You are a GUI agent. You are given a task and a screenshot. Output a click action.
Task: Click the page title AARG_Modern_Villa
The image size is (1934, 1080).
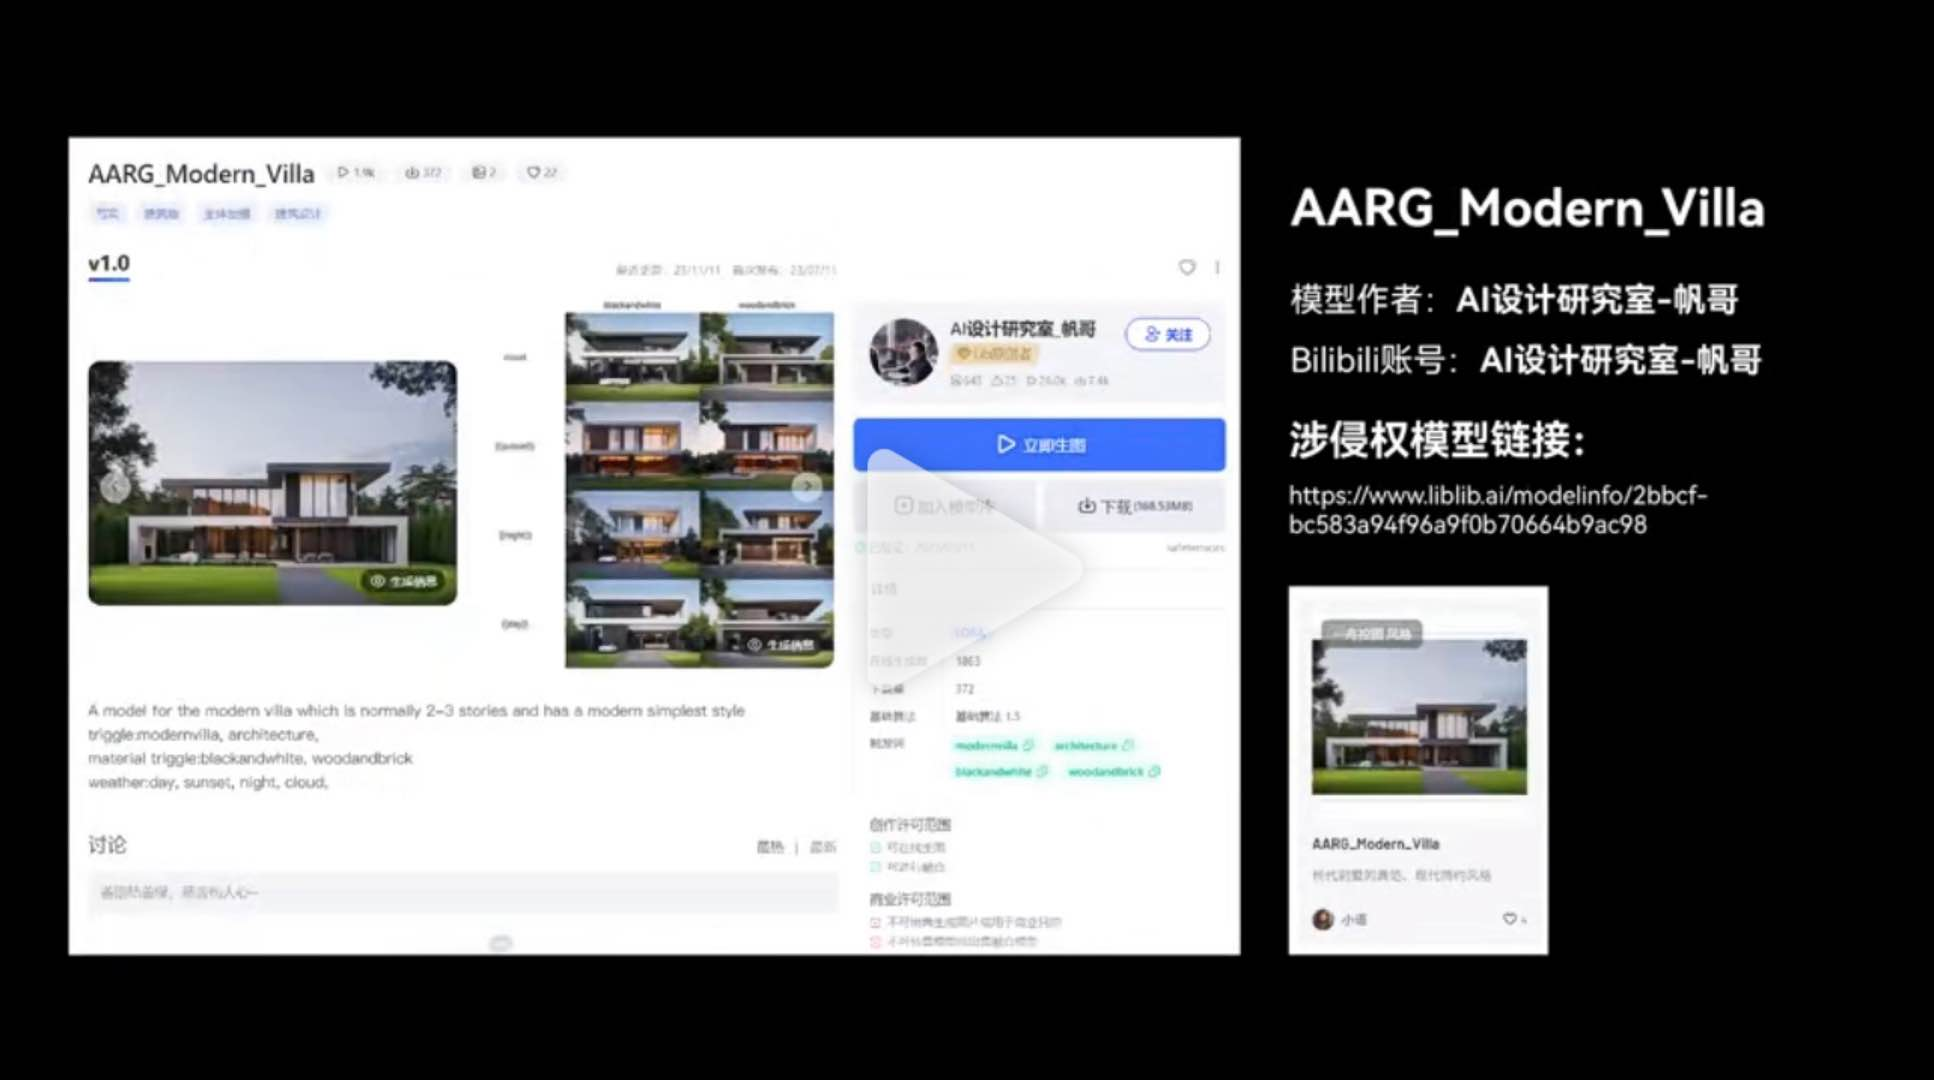(x=201, y=174)
